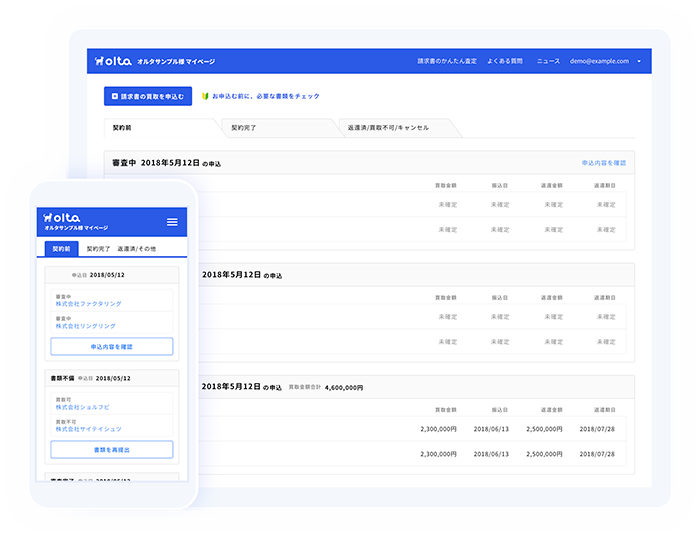Select the desktop 契約前 tab

coord(162,128)
